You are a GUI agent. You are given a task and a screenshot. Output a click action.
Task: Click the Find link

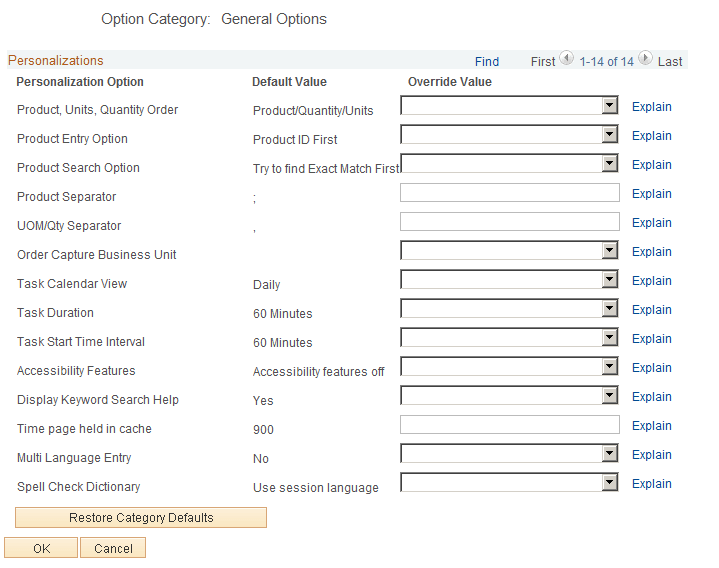[x=487, y=61]
